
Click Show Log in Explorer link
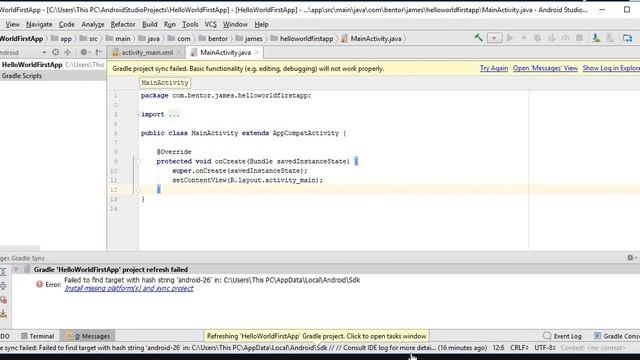click(611, 68)
